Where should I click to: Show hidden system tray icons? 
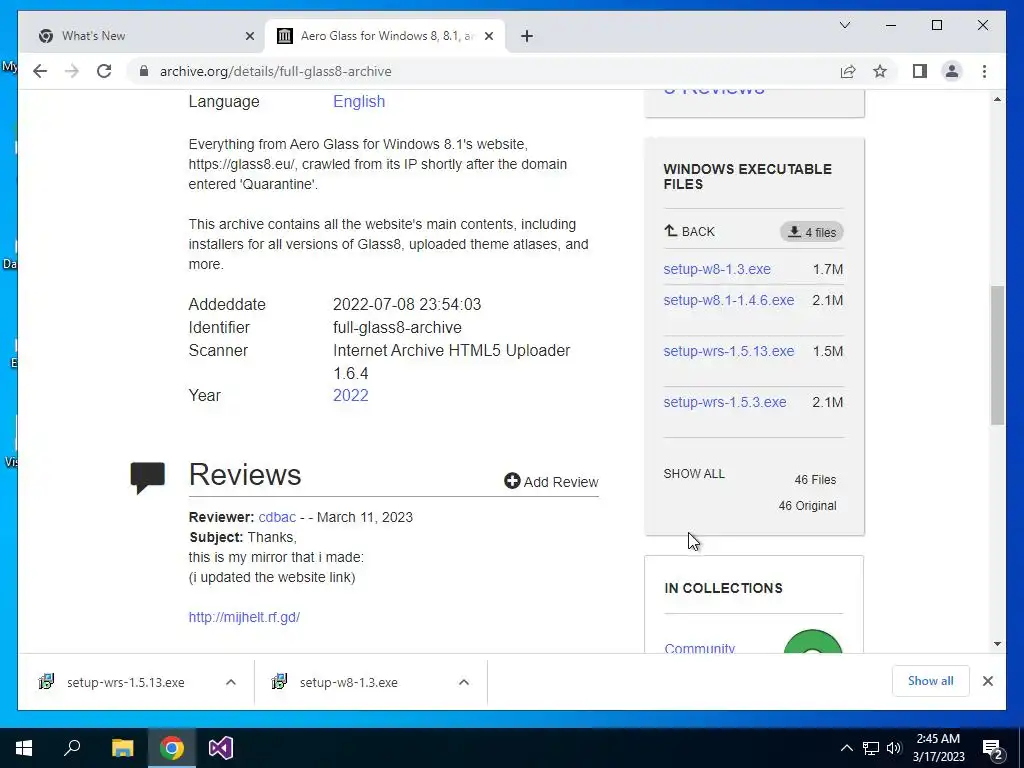(x=846, y=748)
